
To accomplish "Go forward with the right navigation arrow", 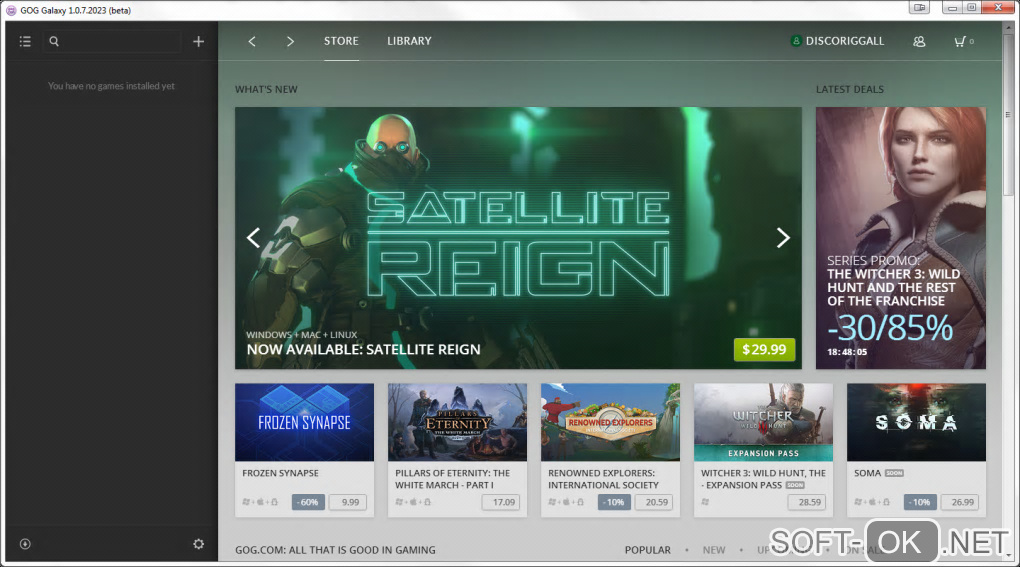I will click(290, 41).
